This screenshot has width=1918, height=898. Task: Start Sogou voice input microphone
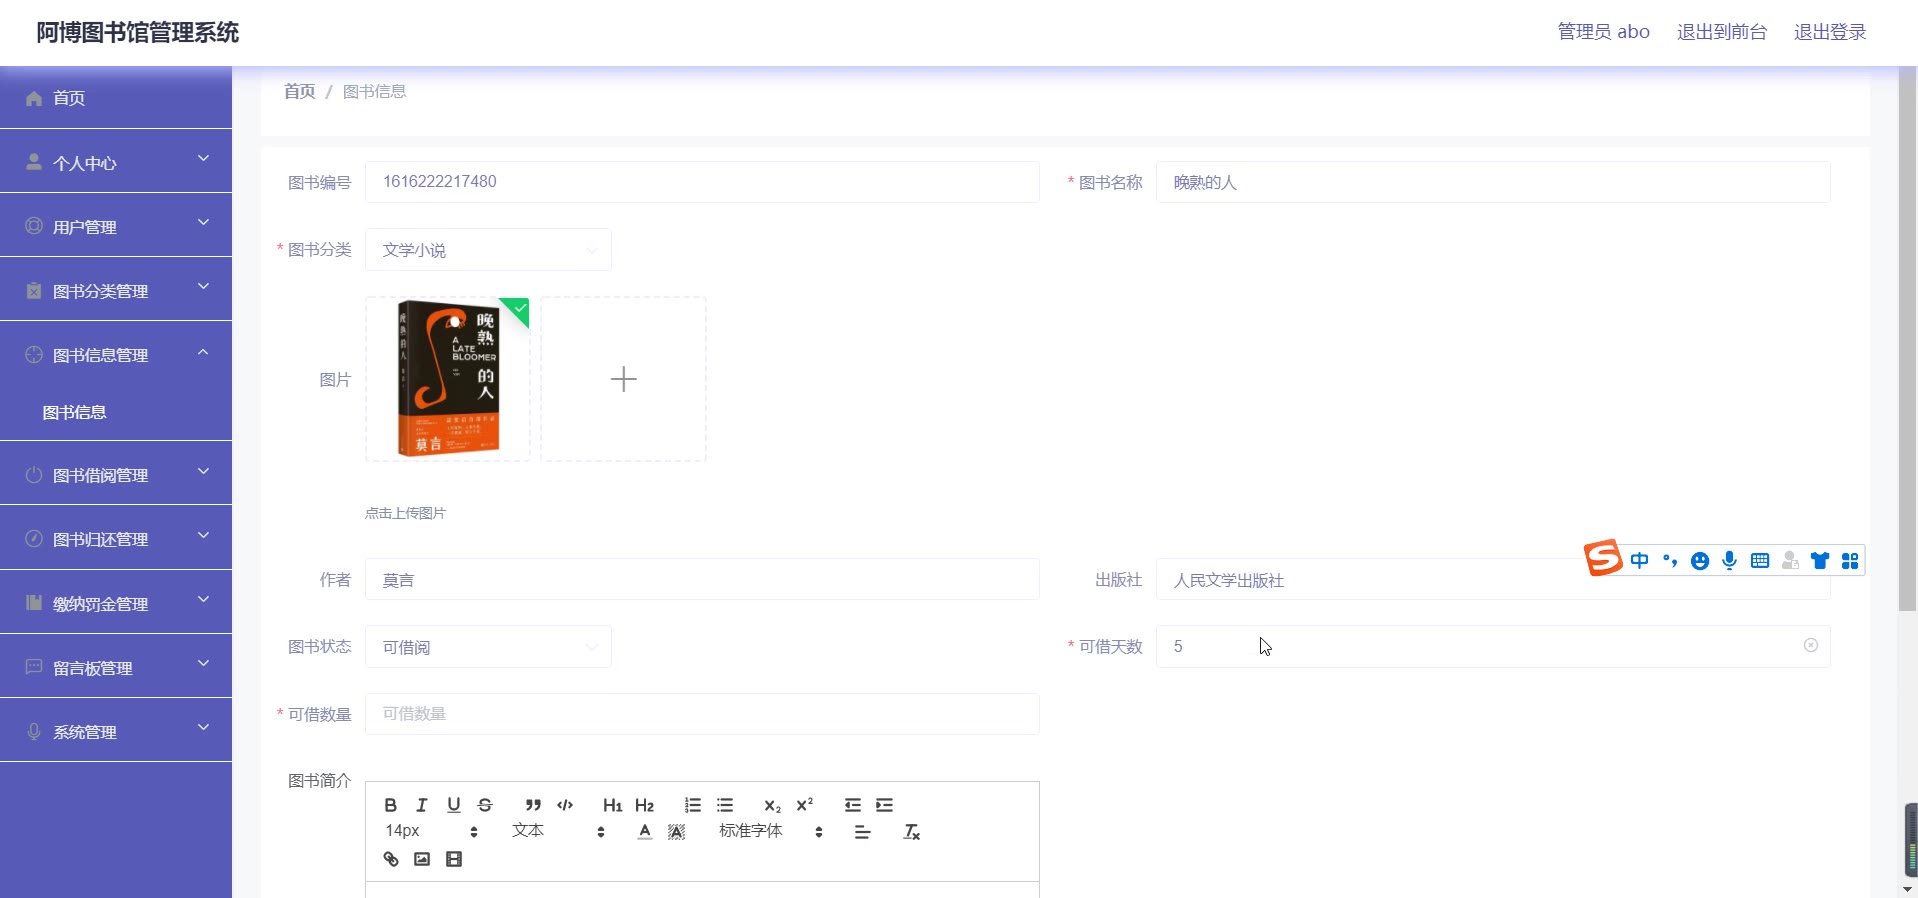(x=1730, y=561)
